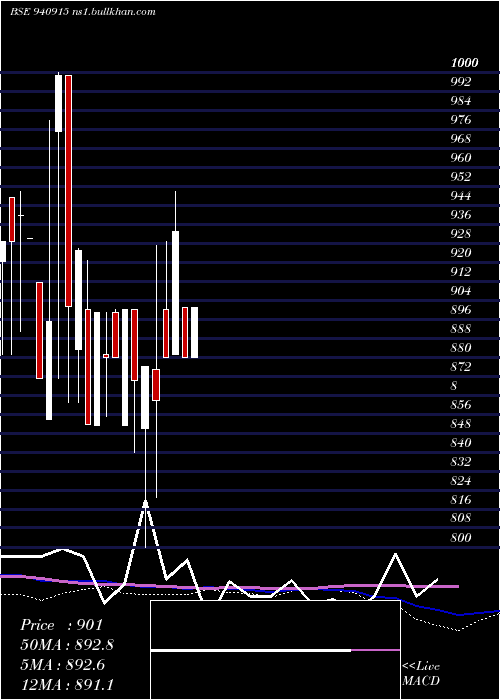
Task: Select the 992 price axis label
Action: click(x=461, y=82)
